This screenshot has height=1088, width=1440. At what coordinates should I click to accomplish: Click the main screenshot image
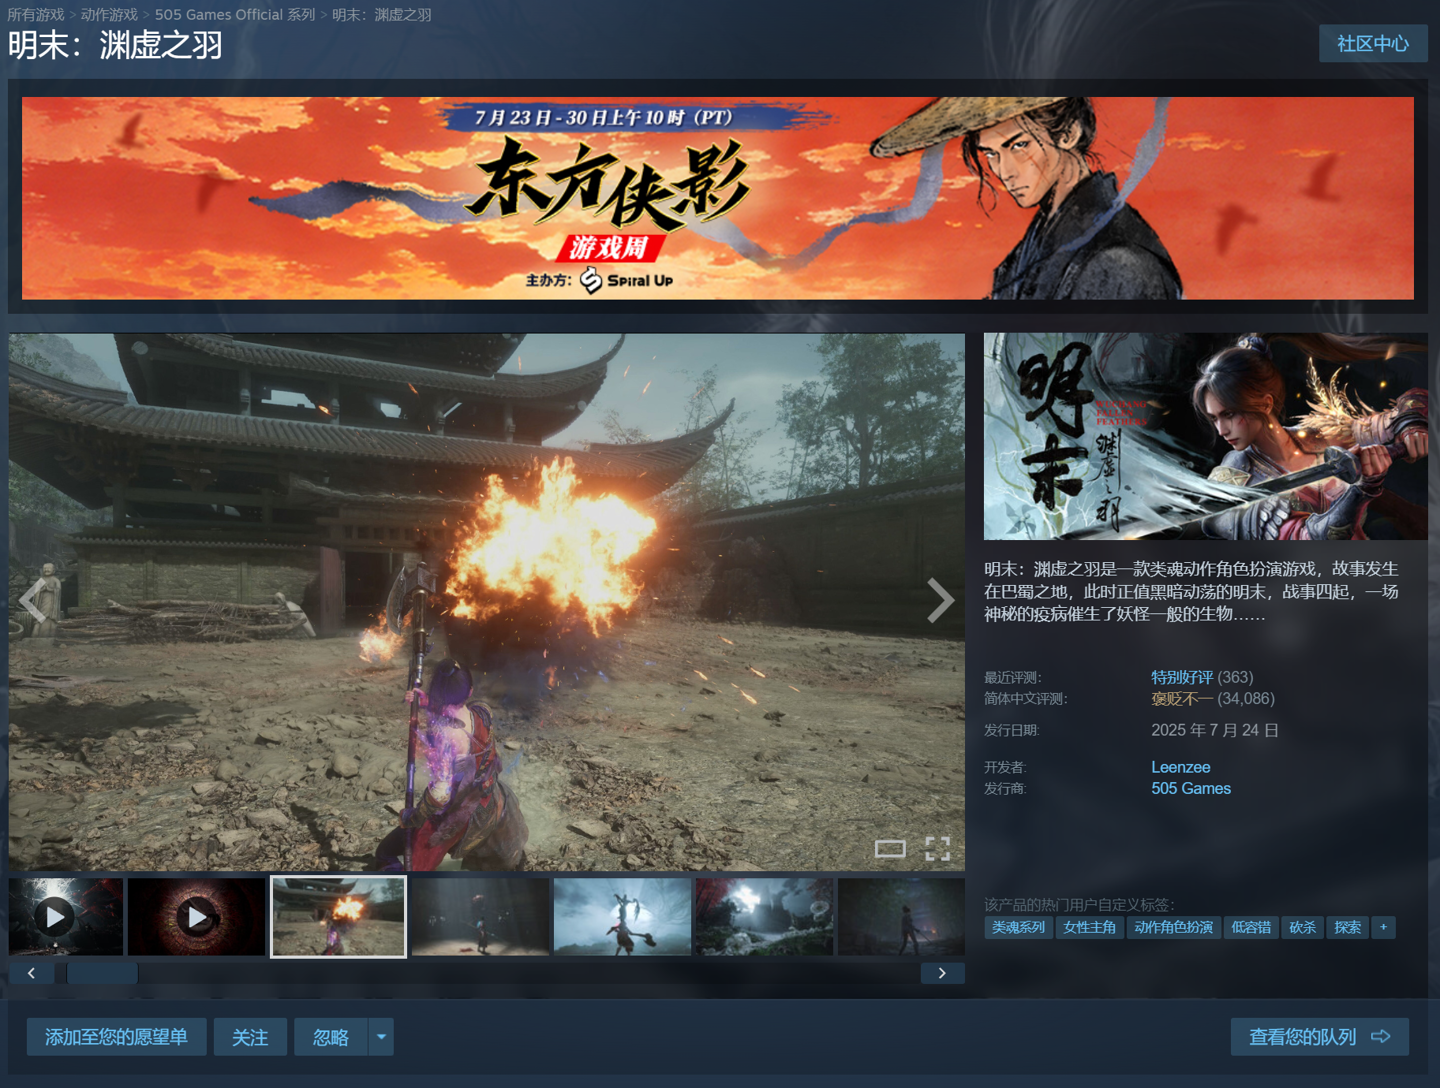pyautogui.click(x=487, y=602)
